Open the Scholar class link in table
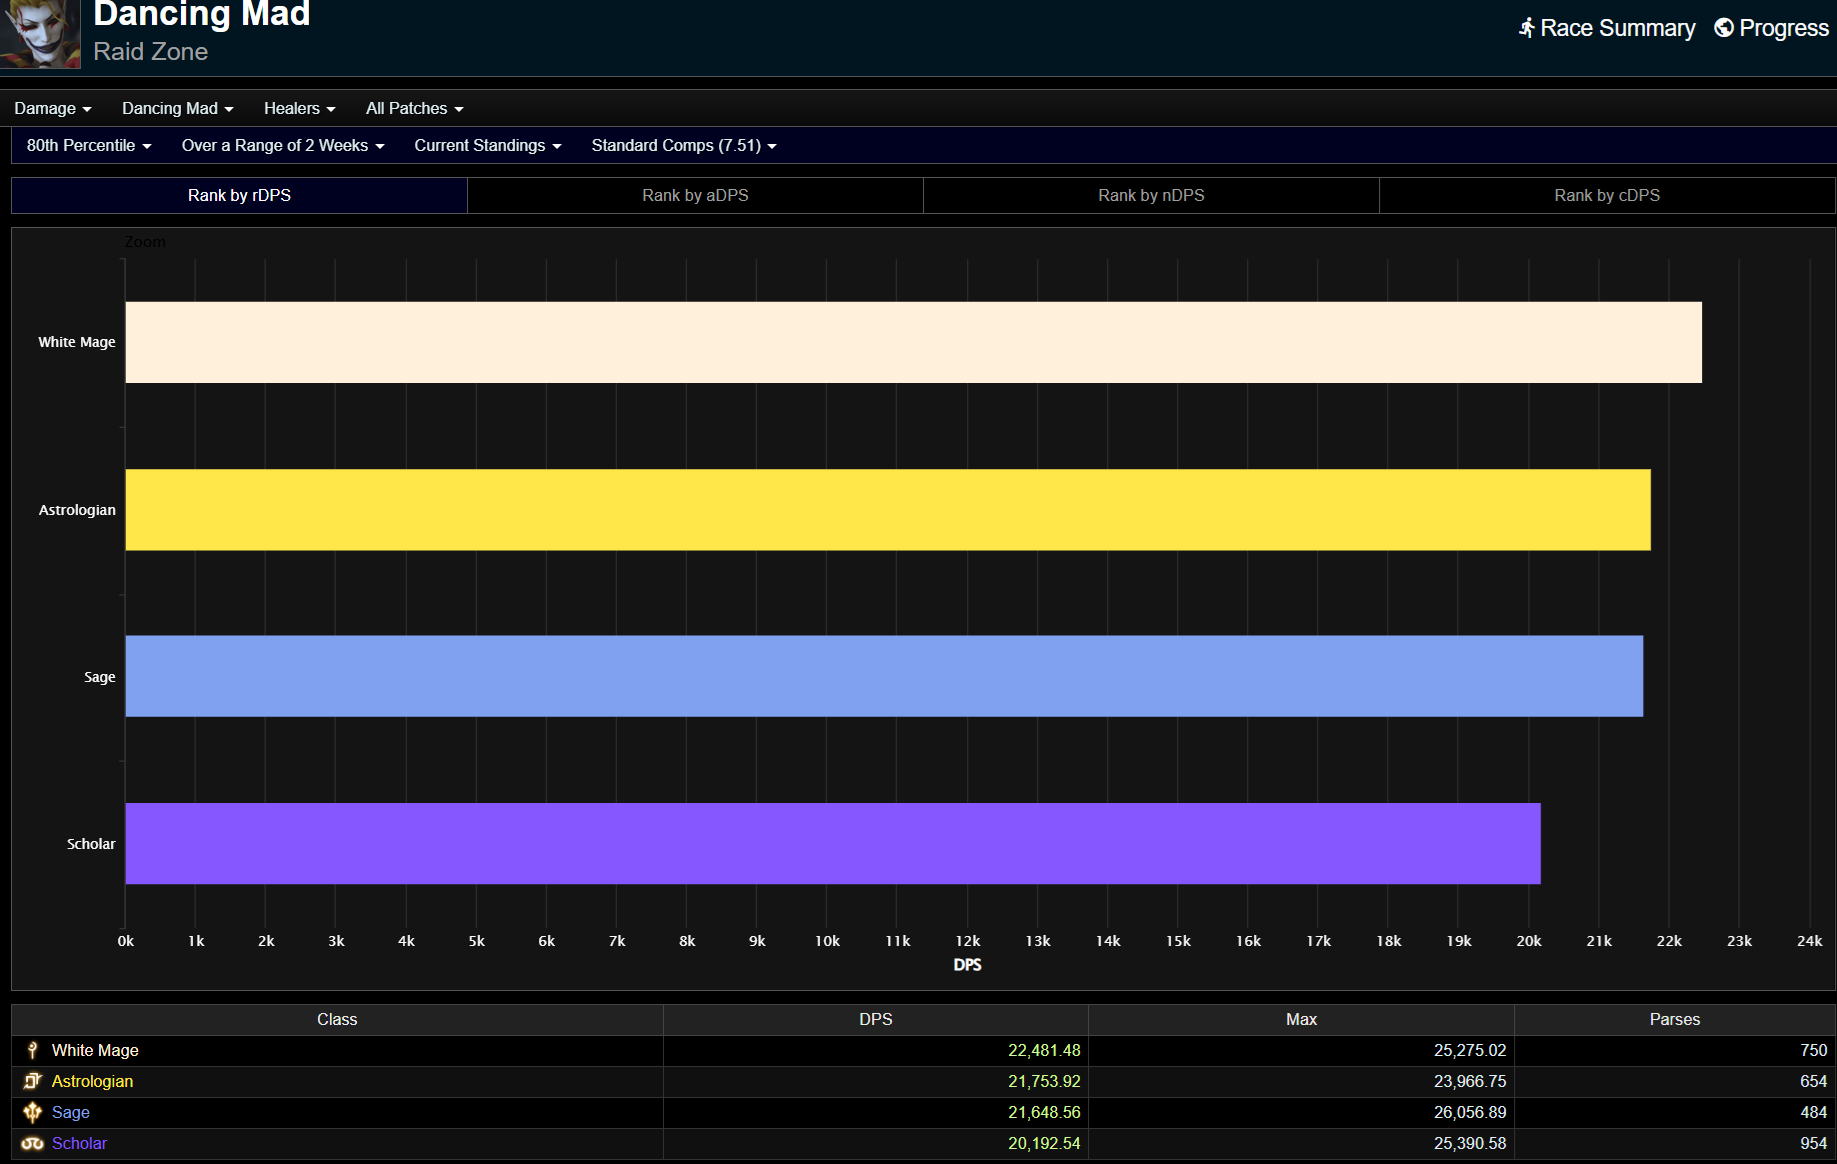Viewport: 1837px width, 1164px height. coord(79,1143)
